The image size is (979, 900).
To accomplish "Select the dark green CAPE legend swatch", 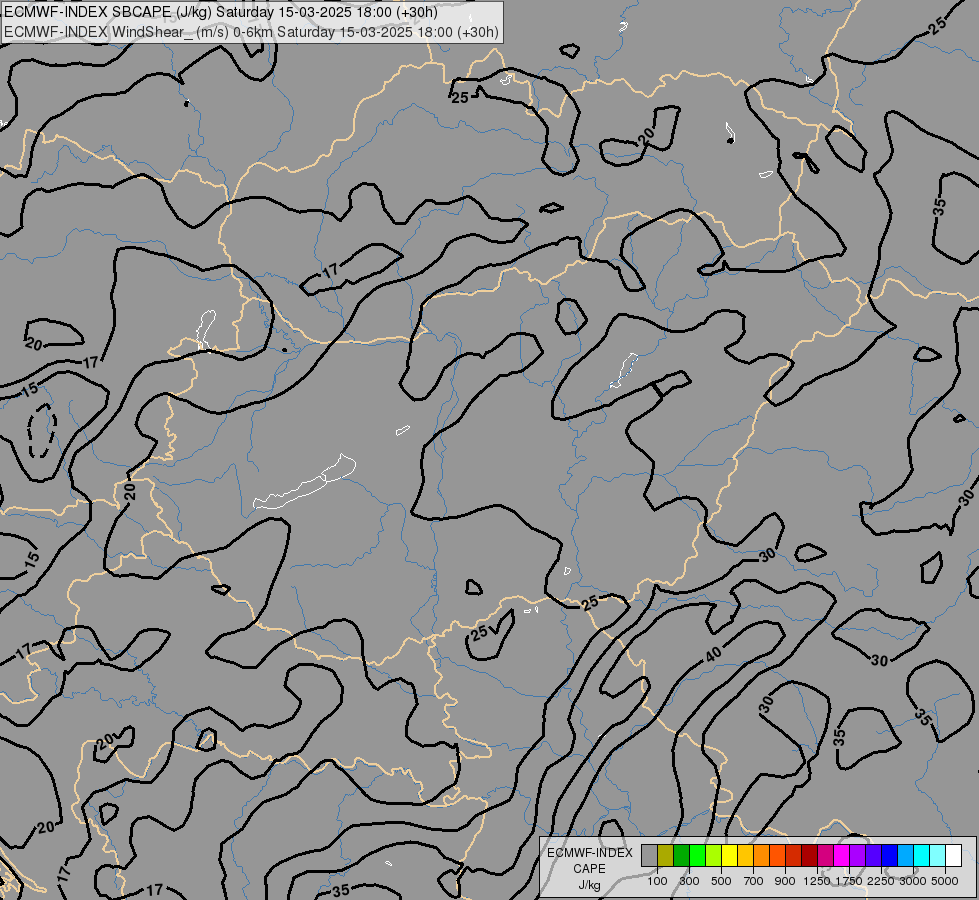I will click(682, 855).
